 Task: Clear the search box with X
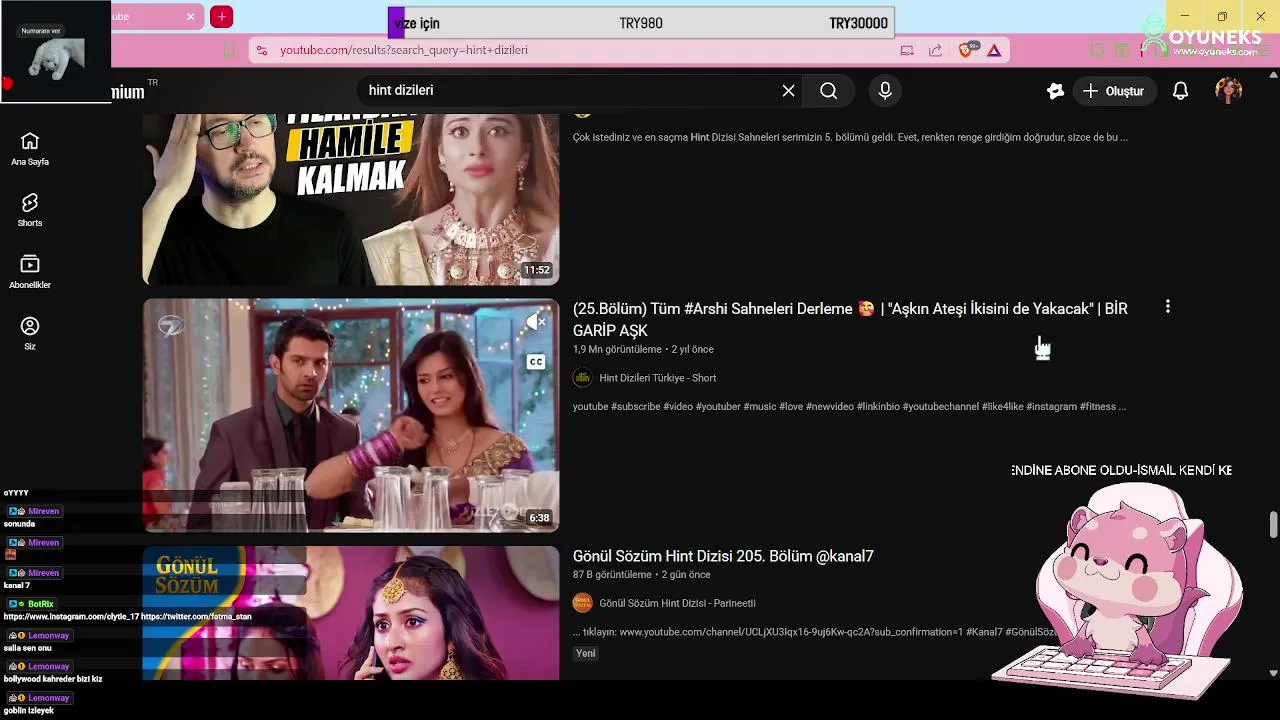788,91
